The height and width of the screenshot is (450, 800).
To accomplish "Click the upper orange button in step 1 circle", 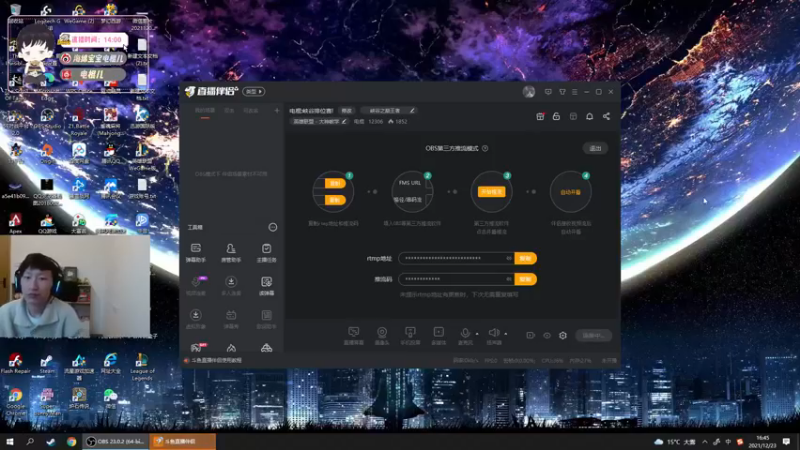I will 335,183.
